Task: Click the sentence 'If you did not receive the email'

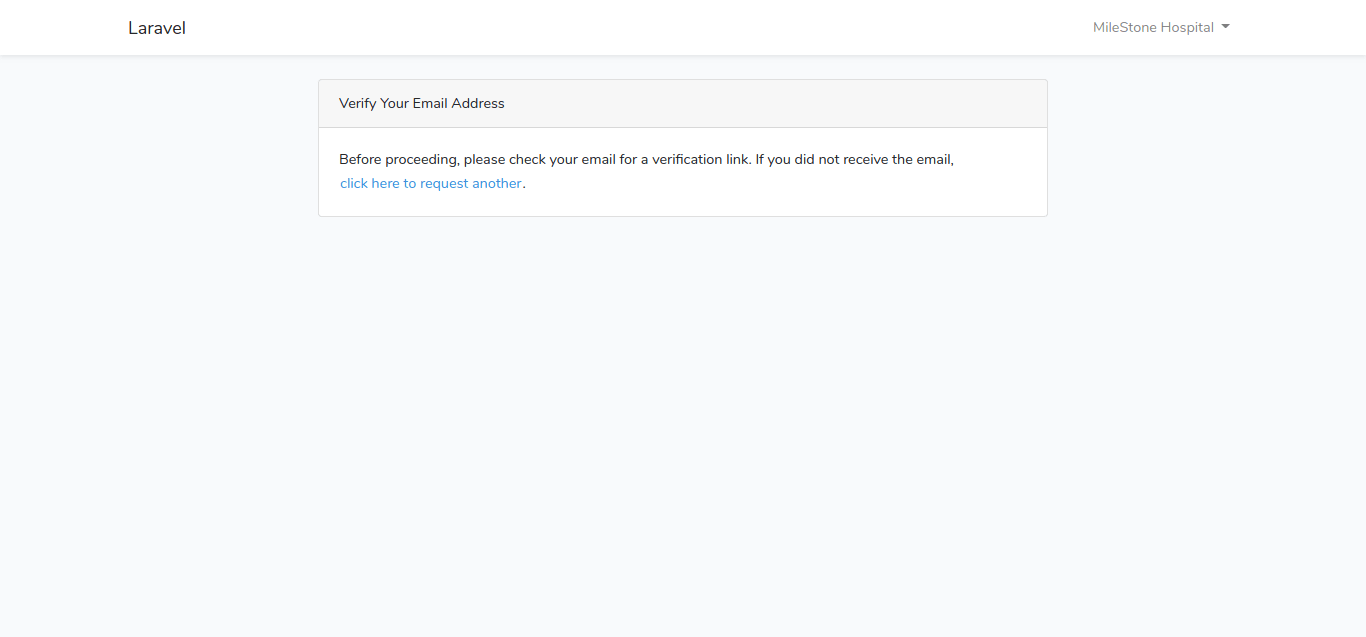Action: [x=854, y=160]
